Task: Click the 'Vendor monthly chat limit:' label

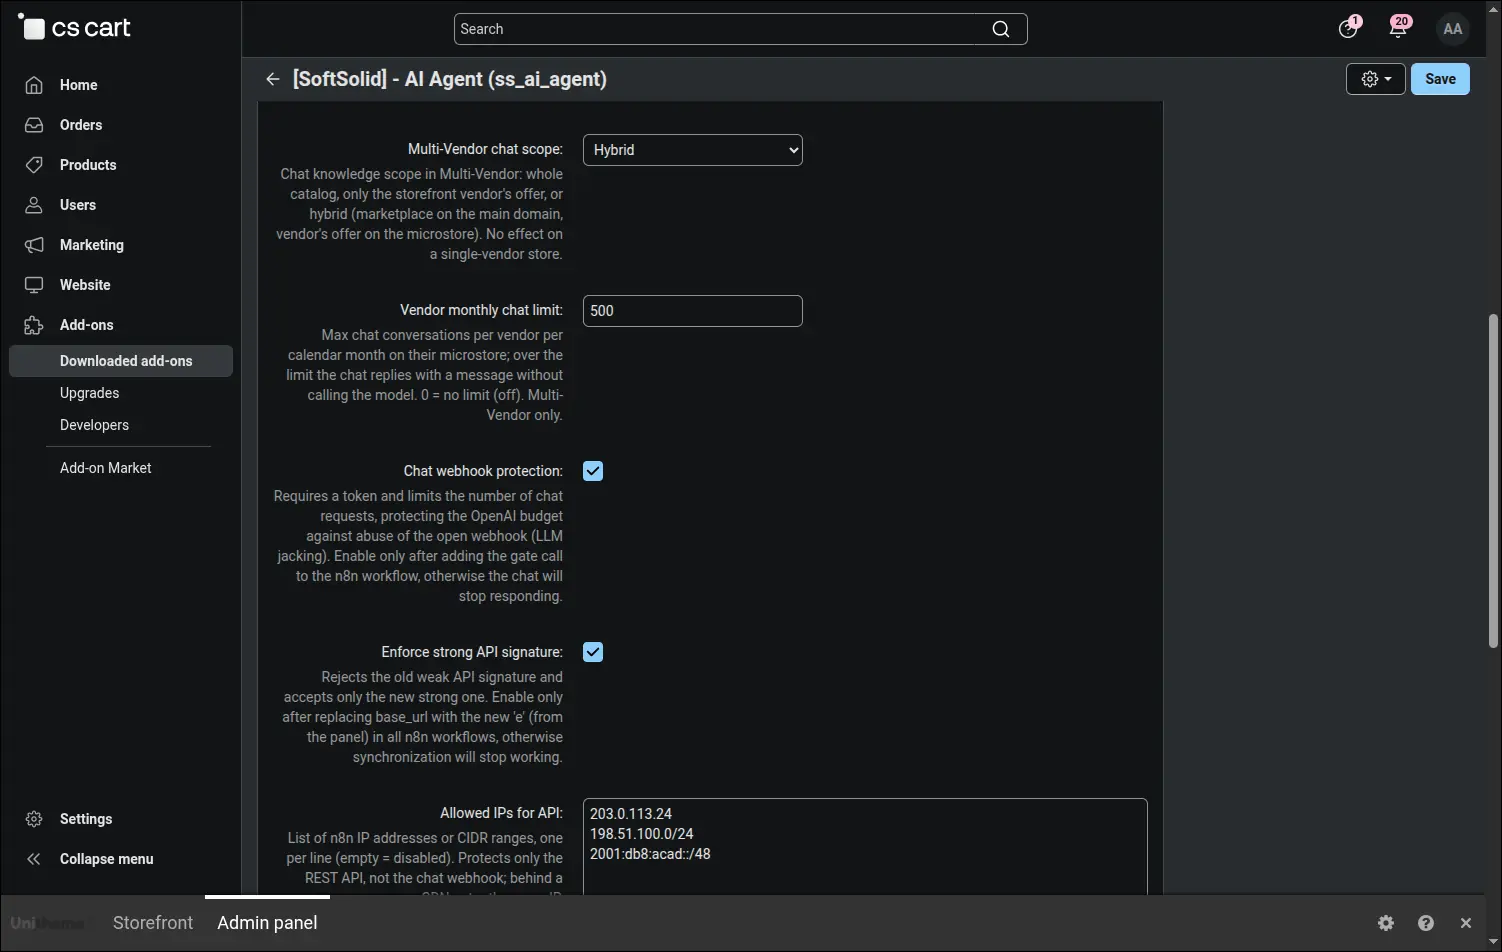Action: 481,310
